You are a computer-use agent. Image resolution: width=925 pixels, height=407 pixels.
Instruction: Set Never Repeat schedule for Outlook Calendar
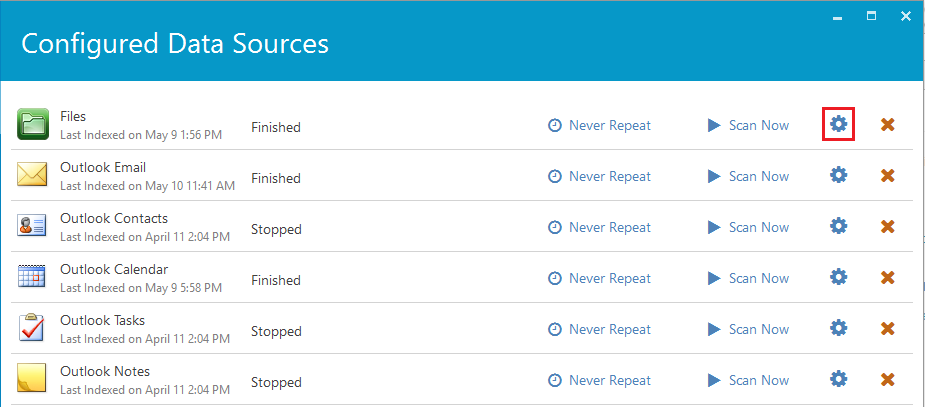tap(599, 278)
